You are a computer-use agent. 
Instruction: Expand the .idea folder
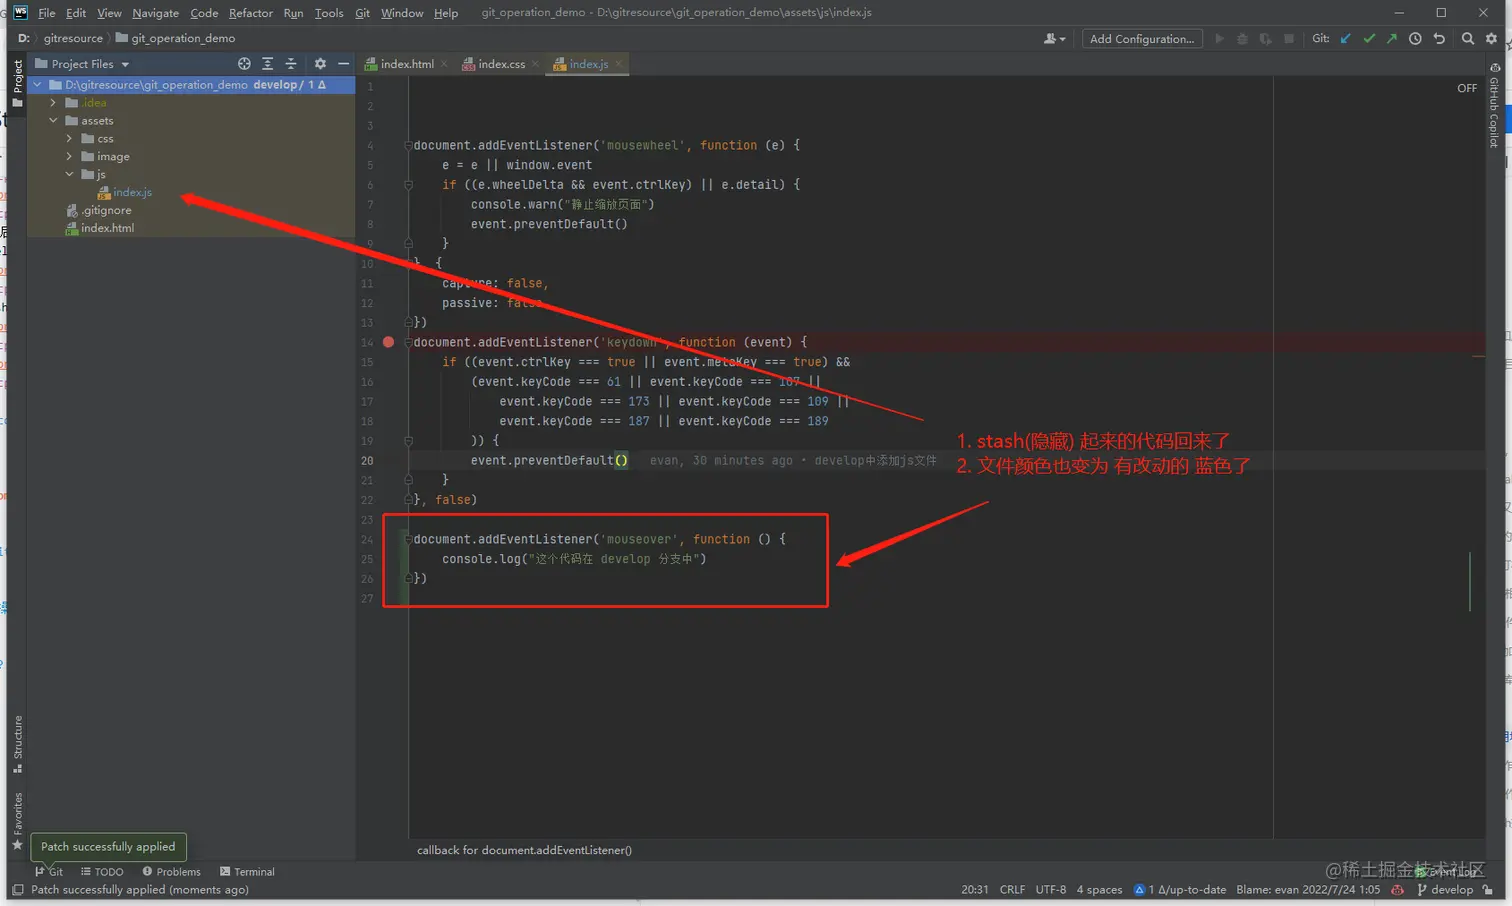click(x=53, y=103)
